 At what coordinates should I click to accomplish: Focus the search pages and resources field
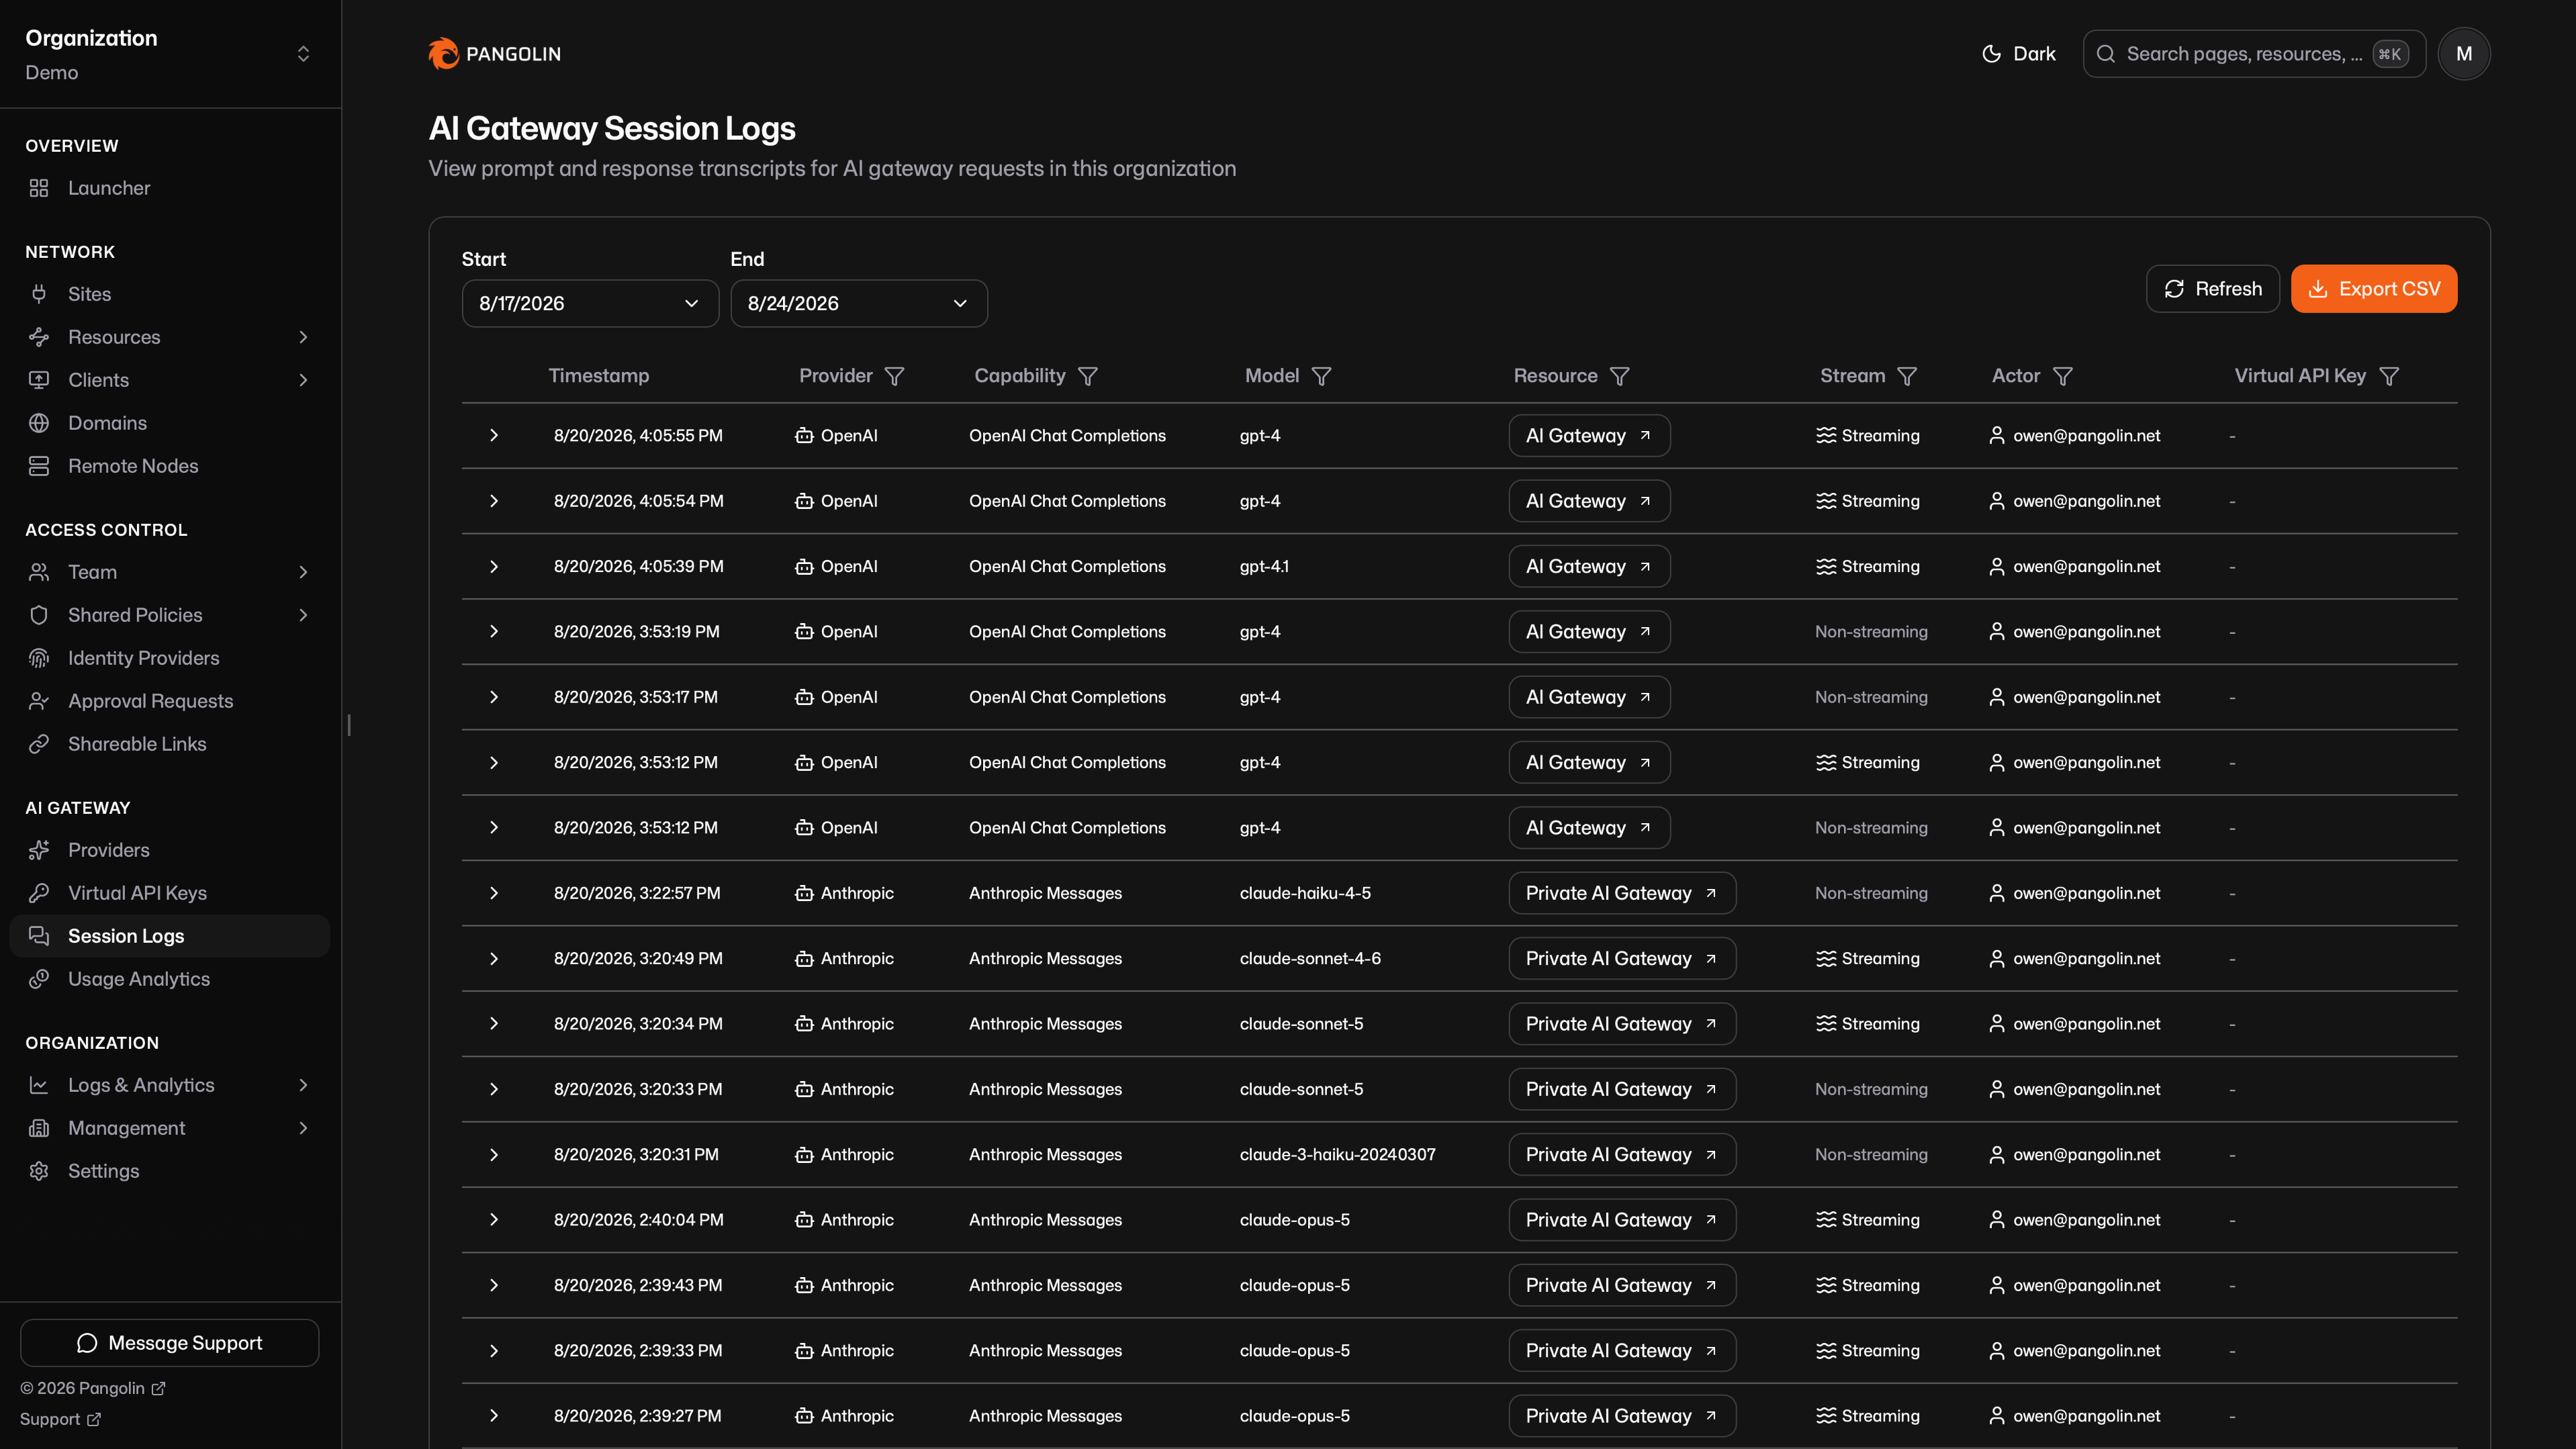point(2253,54)
